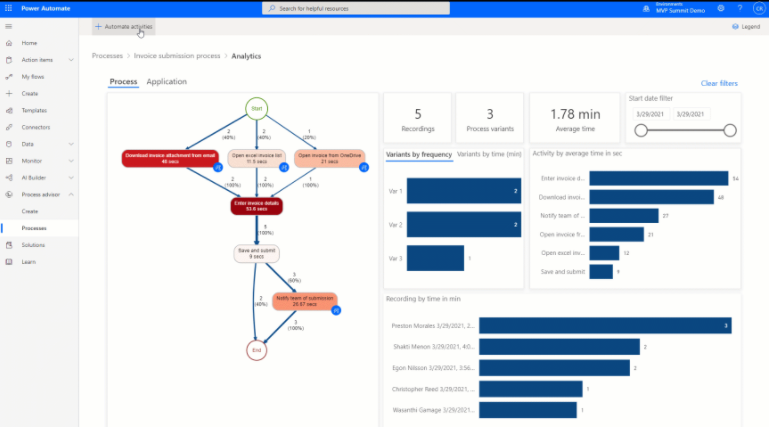Select Variants by frequency tab
This screenshot has width=770, height=427.
pos(419,154)
